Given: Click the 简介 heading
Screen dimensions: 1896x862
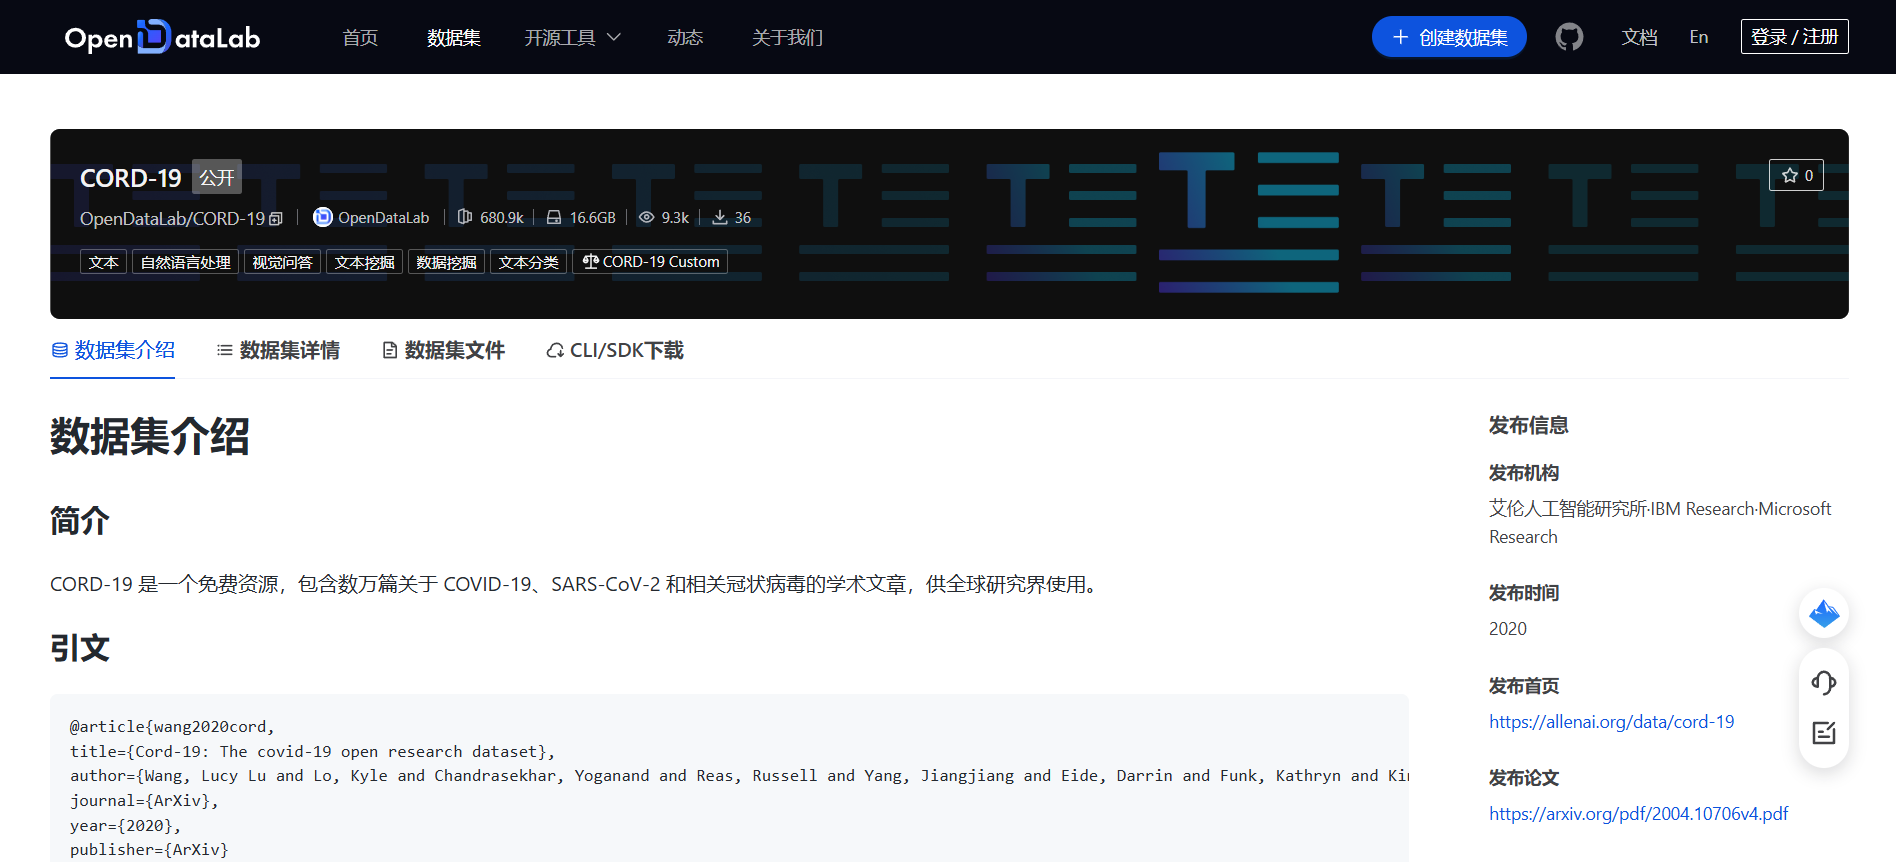Looking at the screenshot, I should (80, 521).
